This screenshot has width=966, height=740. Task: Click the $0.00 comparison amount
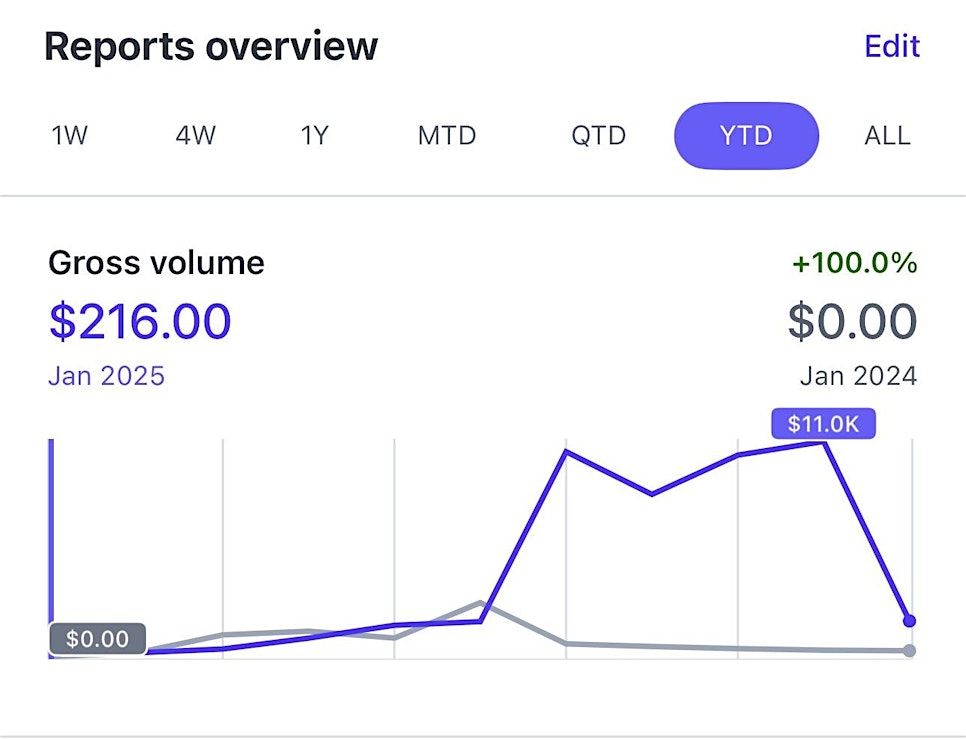pos(852,321)
